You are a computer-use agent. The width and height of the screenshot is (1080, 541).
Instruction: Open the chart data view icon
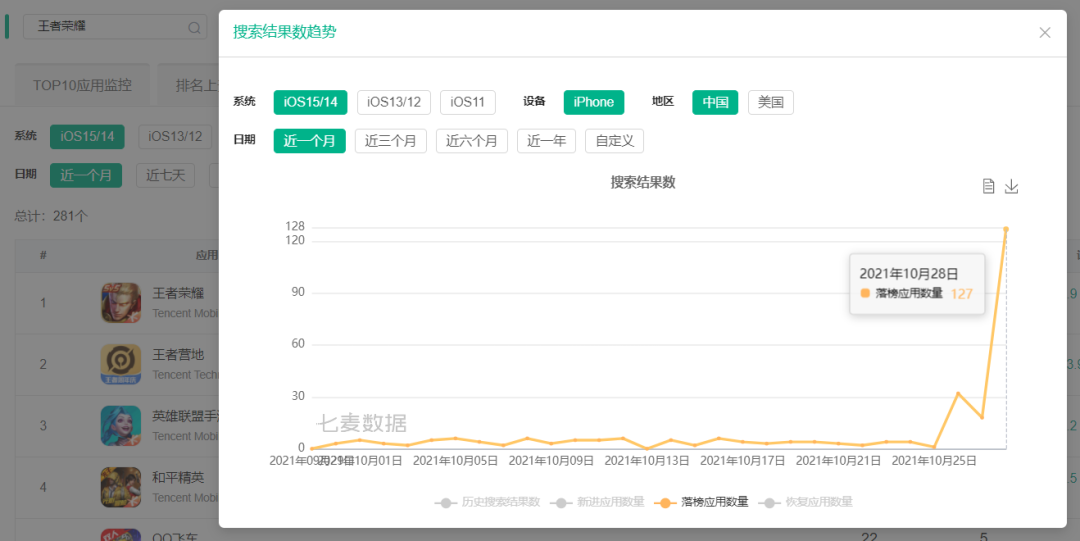988,186
